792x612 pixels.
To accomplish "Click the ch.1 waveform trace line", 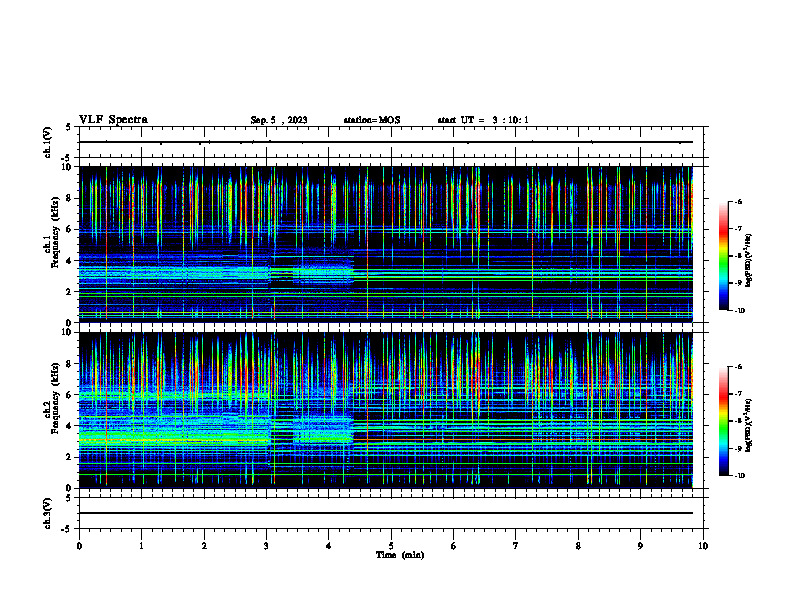I will point(386,142).
